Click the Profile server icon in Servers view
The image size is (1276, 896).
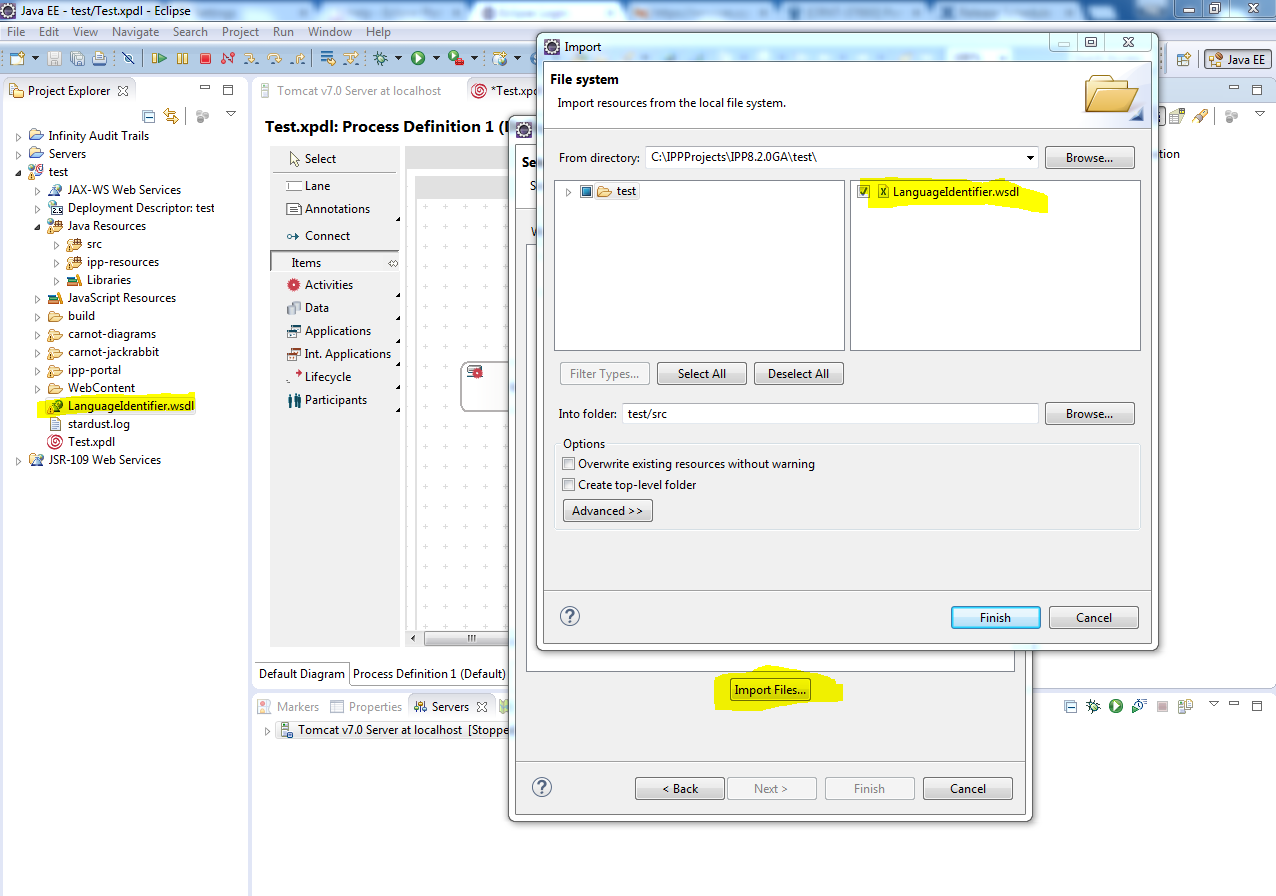(x=1139, y=706)
